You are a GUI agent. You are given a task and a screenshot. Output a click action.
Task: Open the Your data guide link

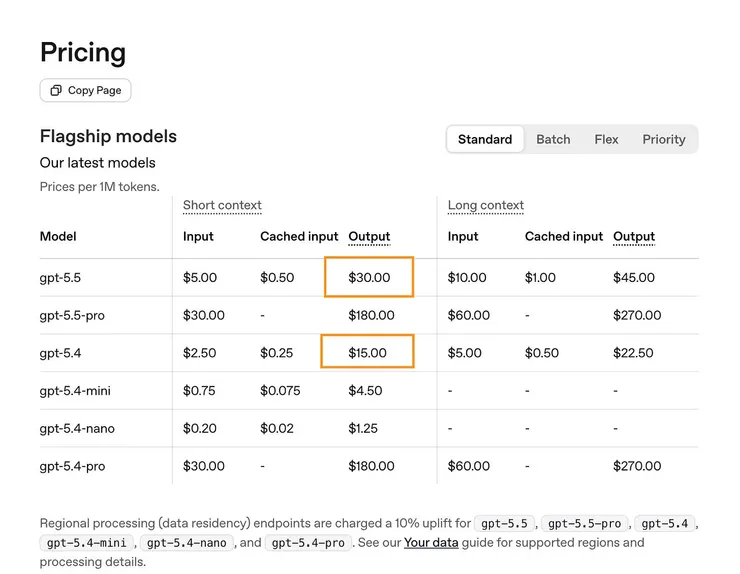point(431,542)
